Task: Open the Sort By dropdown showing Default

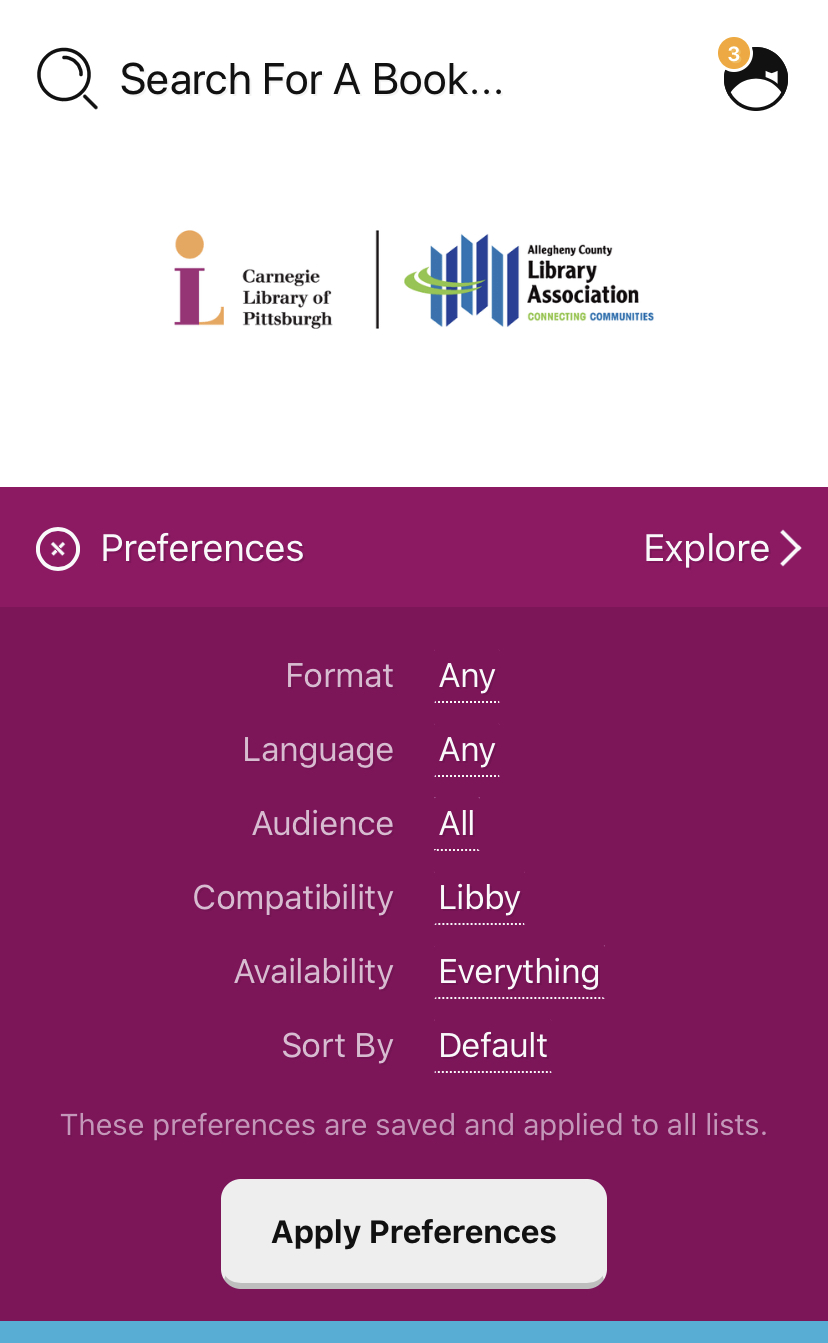Action: [493, 1047]
